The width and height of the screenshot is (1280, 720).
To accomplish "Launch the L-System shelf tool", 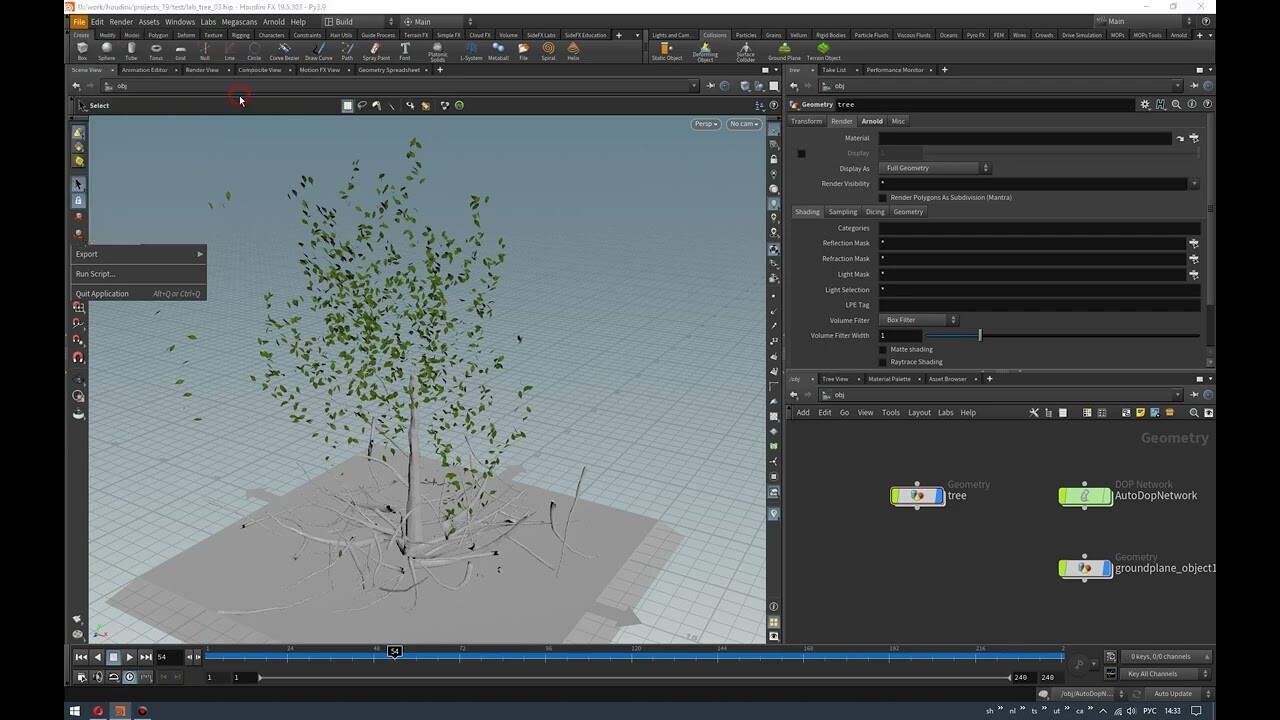I will (472, 50).
